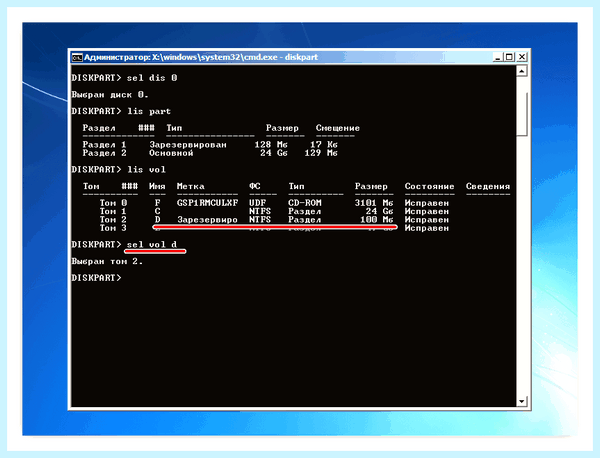The image size is (600, 458).
Task: Click the 'GSP1RMCULXF' volume label
Action: click(x=207, y=203)
